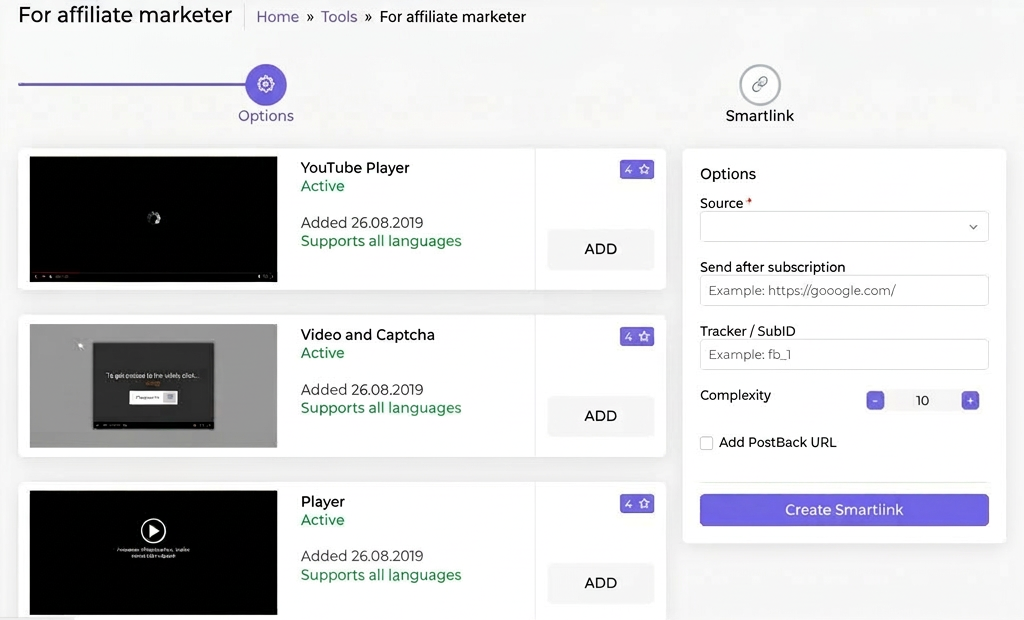Open the Video and Captcha preview thumbnail
Viewport: 1024px width, 620px height.
tap(153, 385)
